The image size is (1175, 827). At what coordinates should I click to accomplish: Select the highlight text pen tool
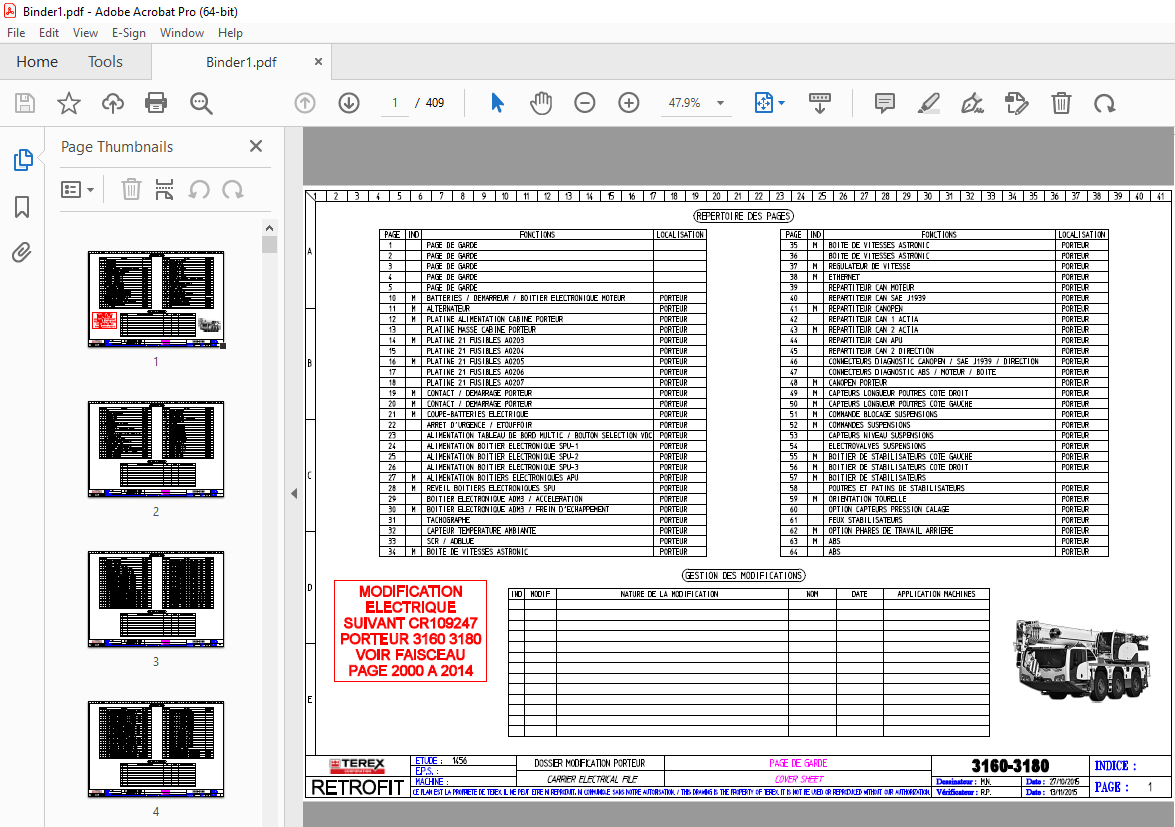[929, 103]
